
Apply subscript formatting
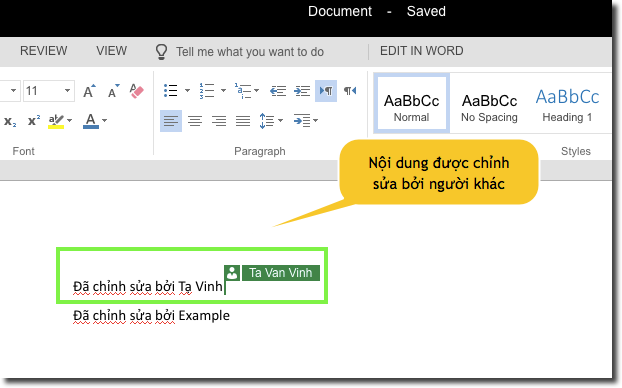click(x=10, y=121)
